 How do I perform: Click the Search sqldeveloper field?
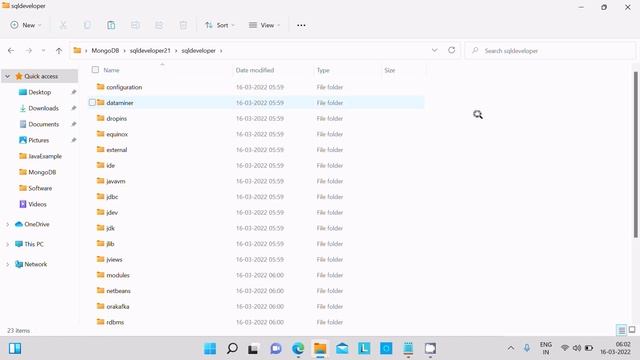coord(550,51)
